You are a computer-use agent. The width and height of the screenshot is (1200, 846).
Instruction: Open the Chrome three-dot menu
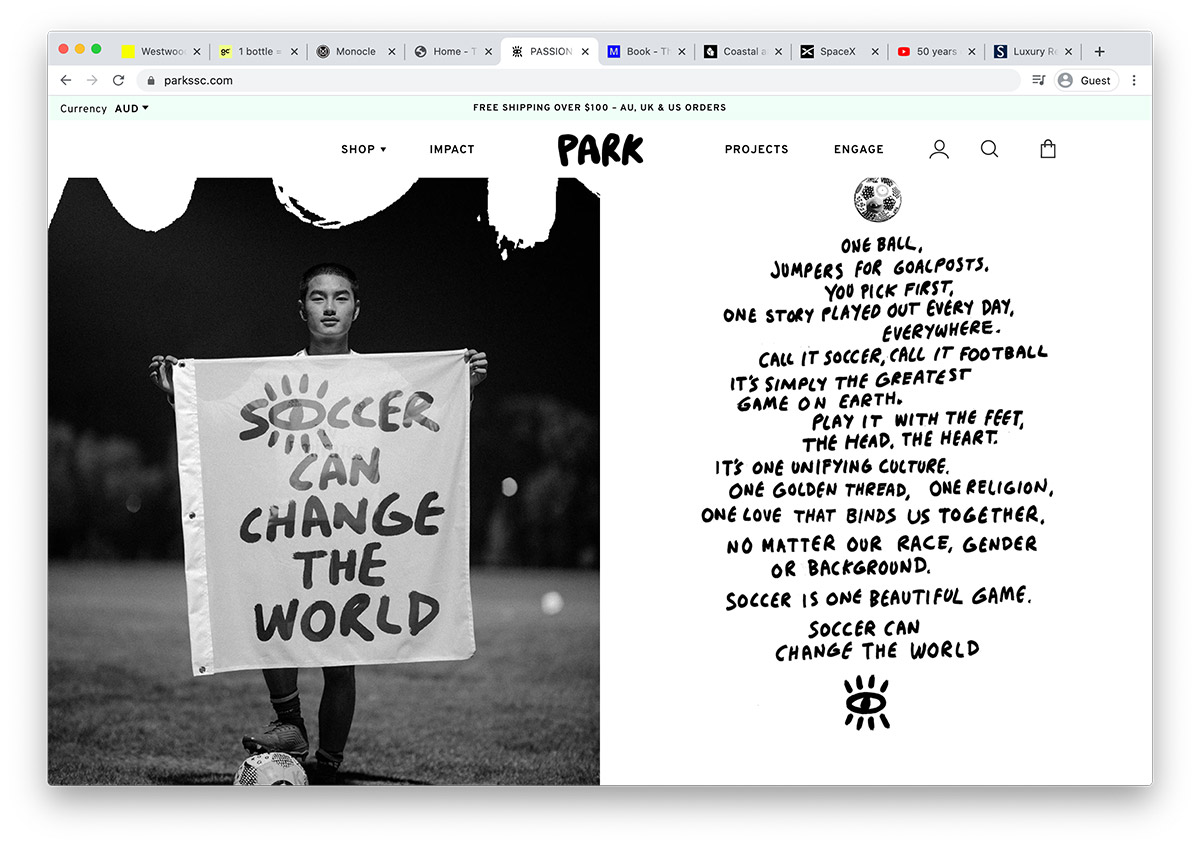pyautogui.click(x=1134, y=80)
